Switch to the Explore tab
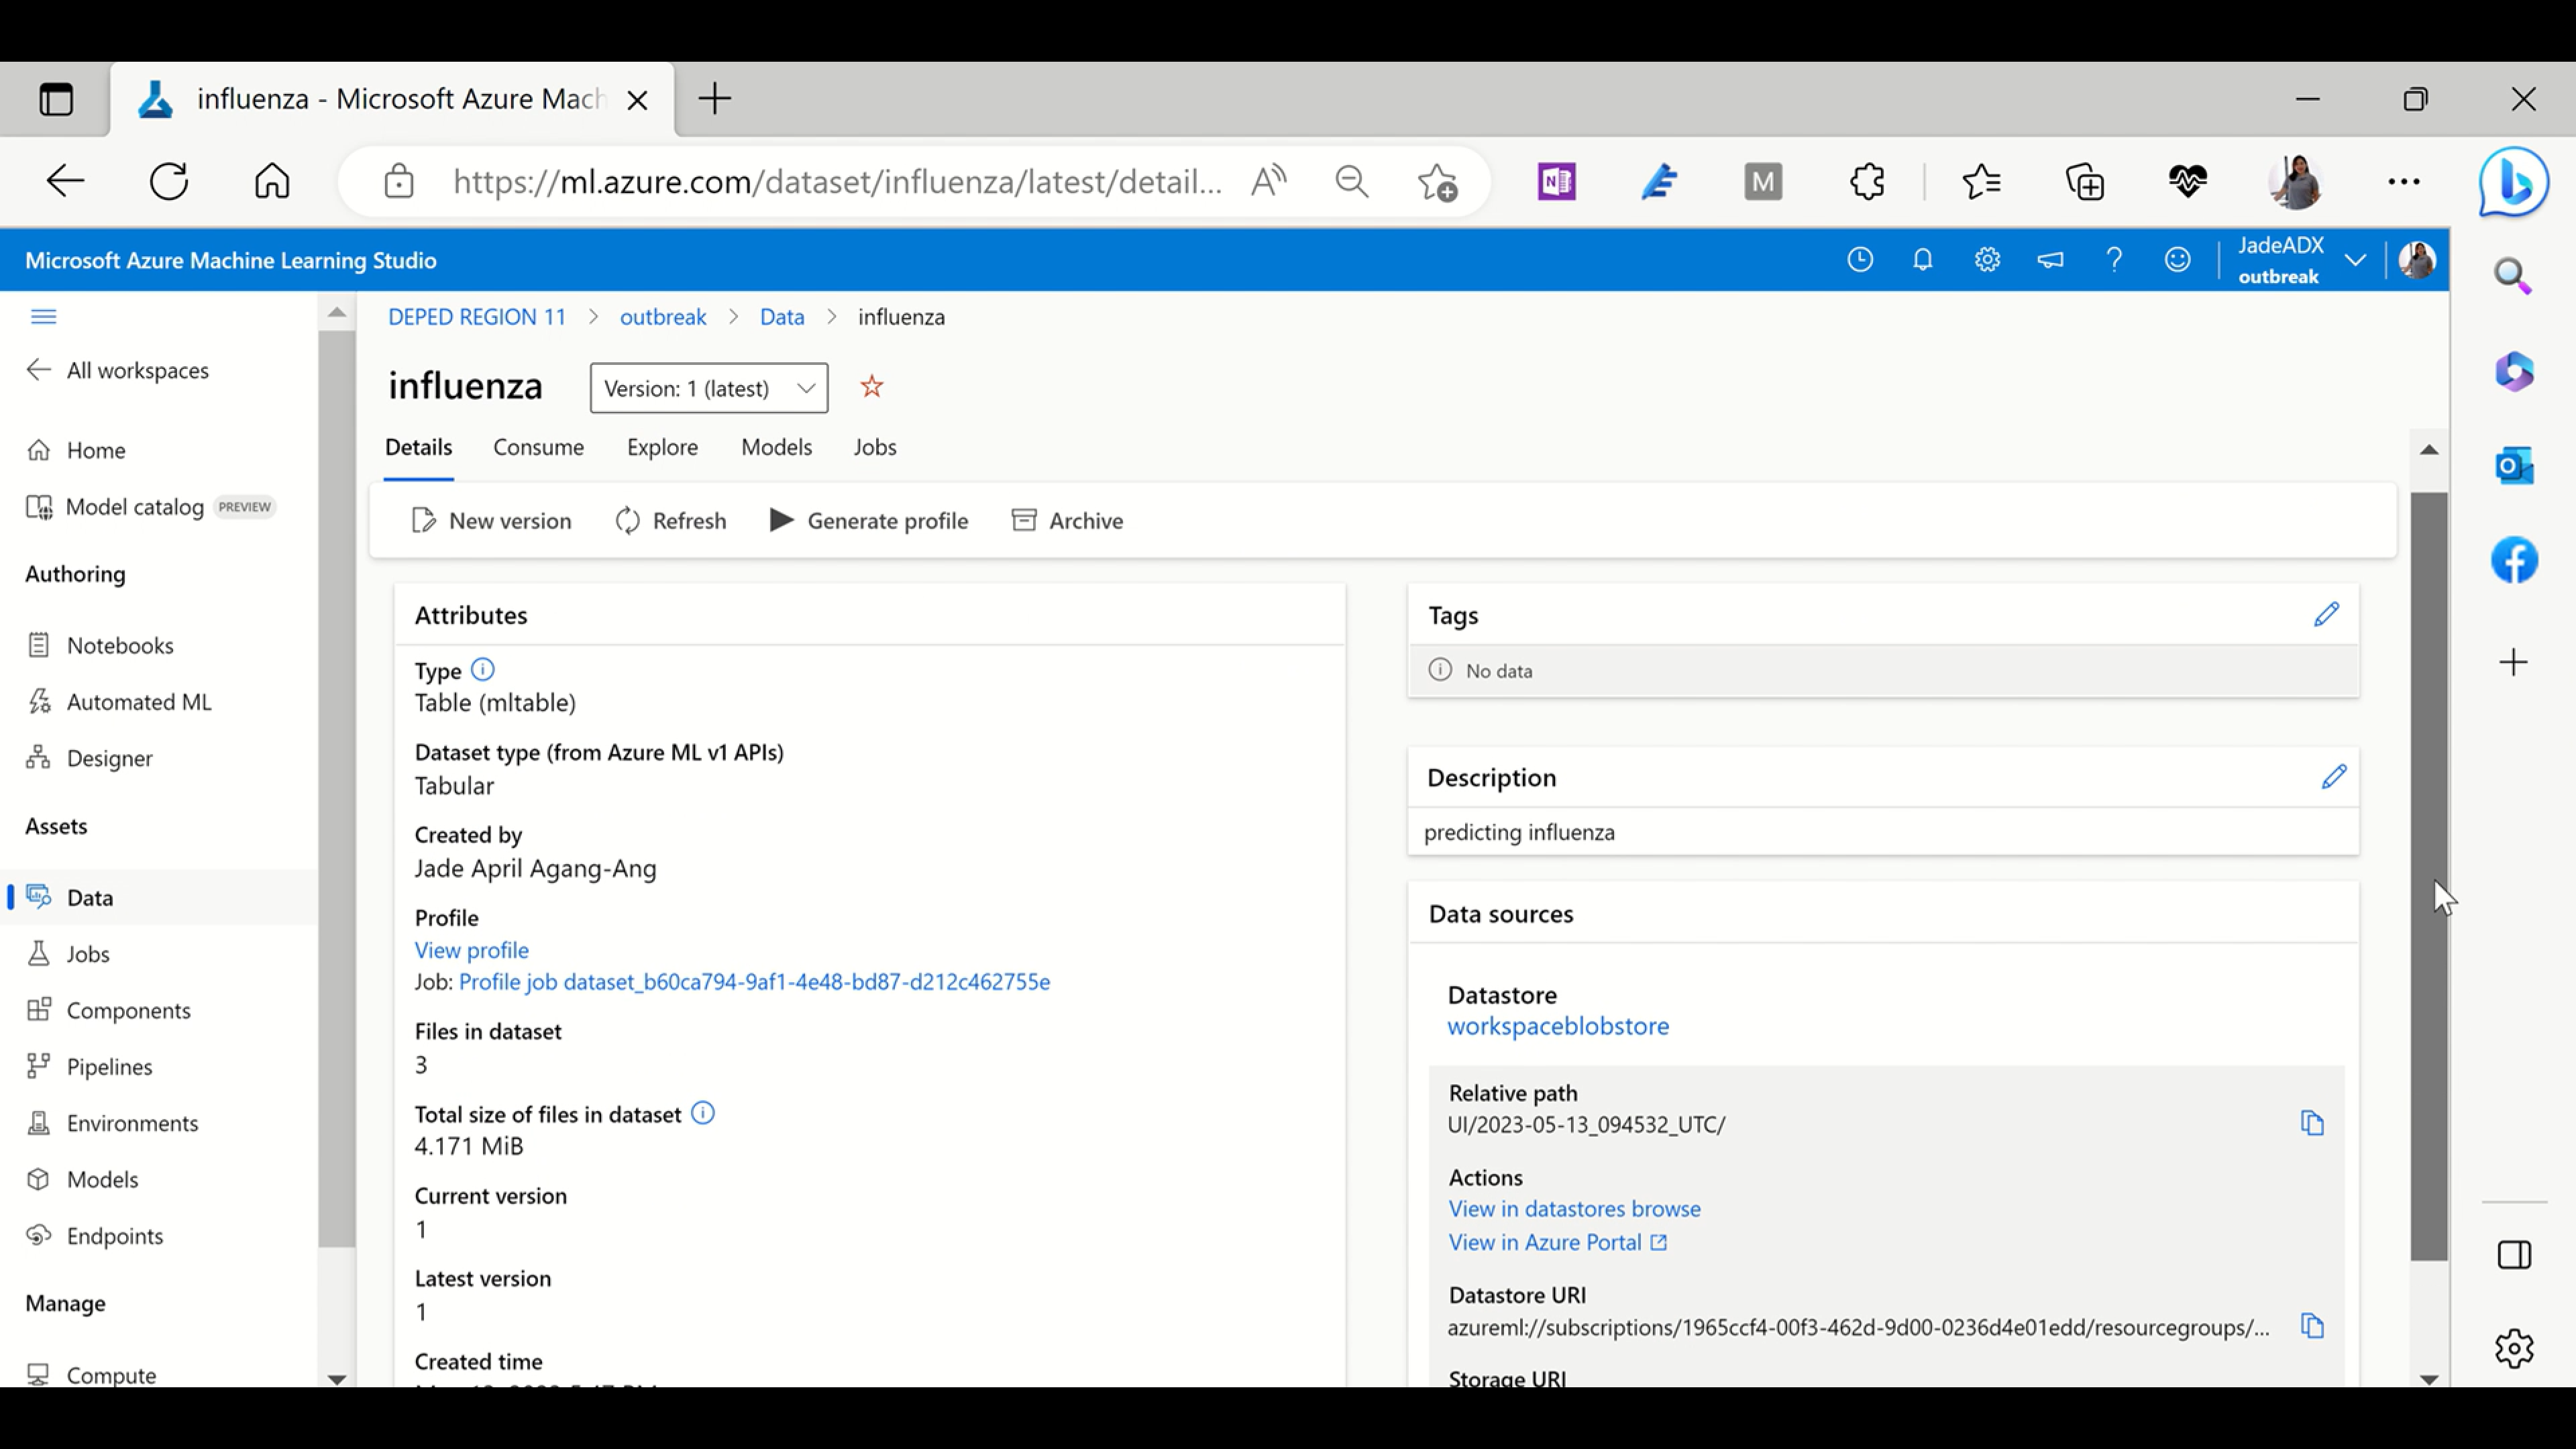The height and width of the screenshot is (1449, 2576). point(661,447)
